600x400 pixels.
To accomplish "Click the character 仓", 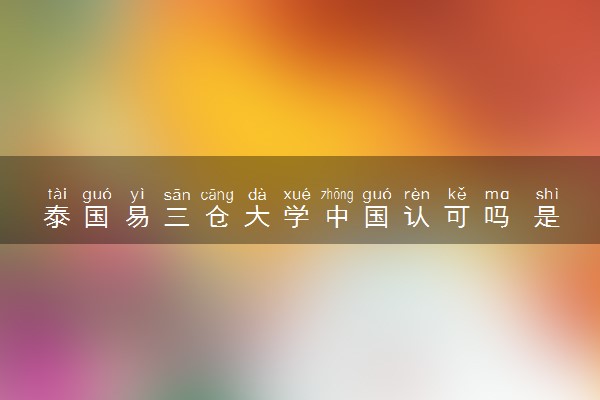I will pos(217,217).
